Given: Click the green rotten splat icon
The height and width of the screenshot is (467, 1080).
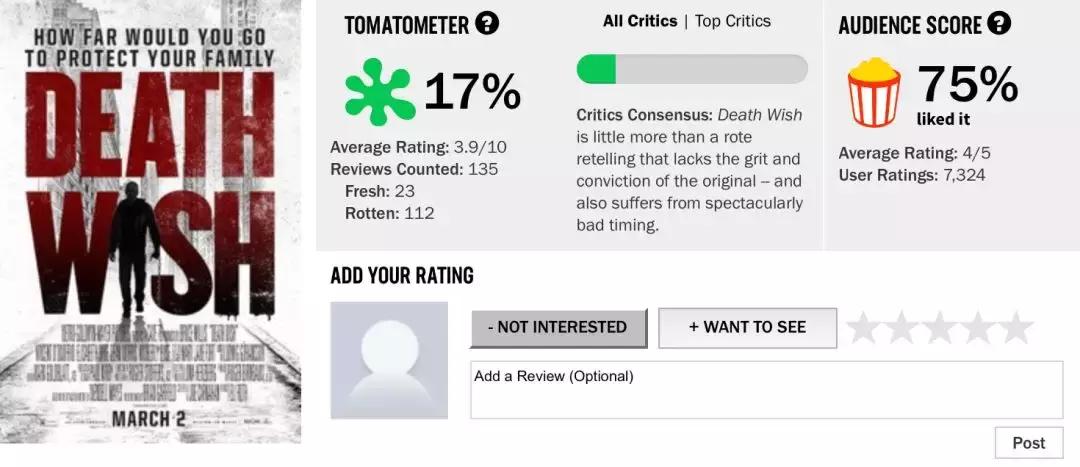Looking at the screenshot, I should point(379,91).
